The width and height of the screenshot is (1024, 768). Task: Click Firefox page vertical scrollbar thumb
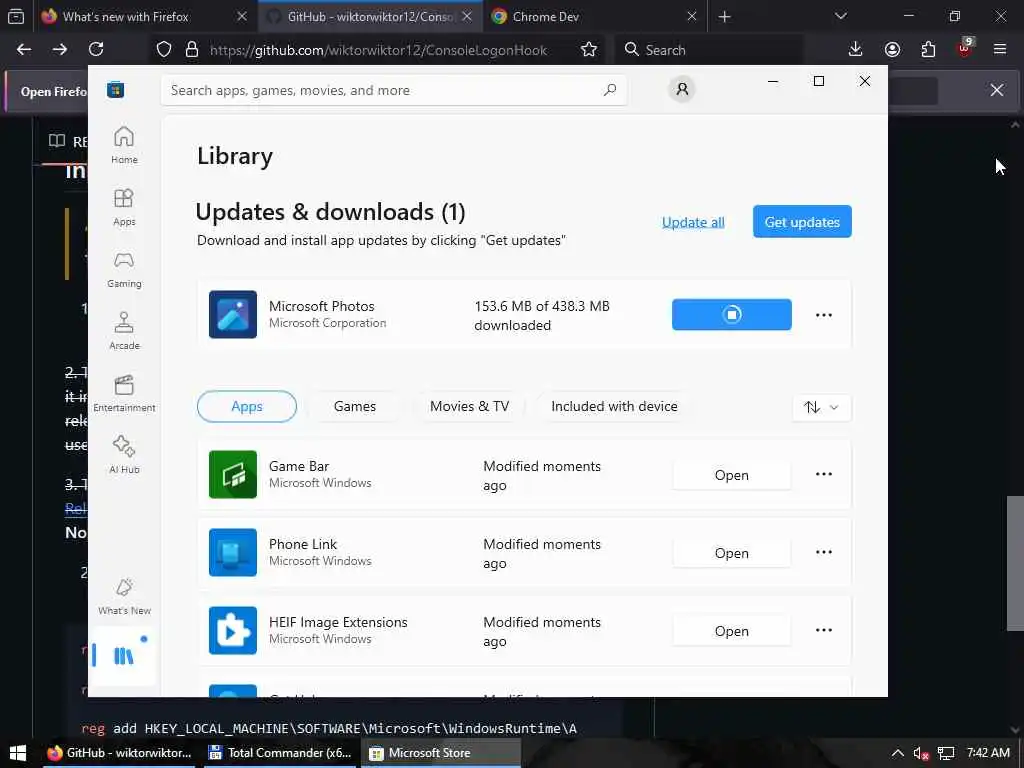pos(1015,563)
